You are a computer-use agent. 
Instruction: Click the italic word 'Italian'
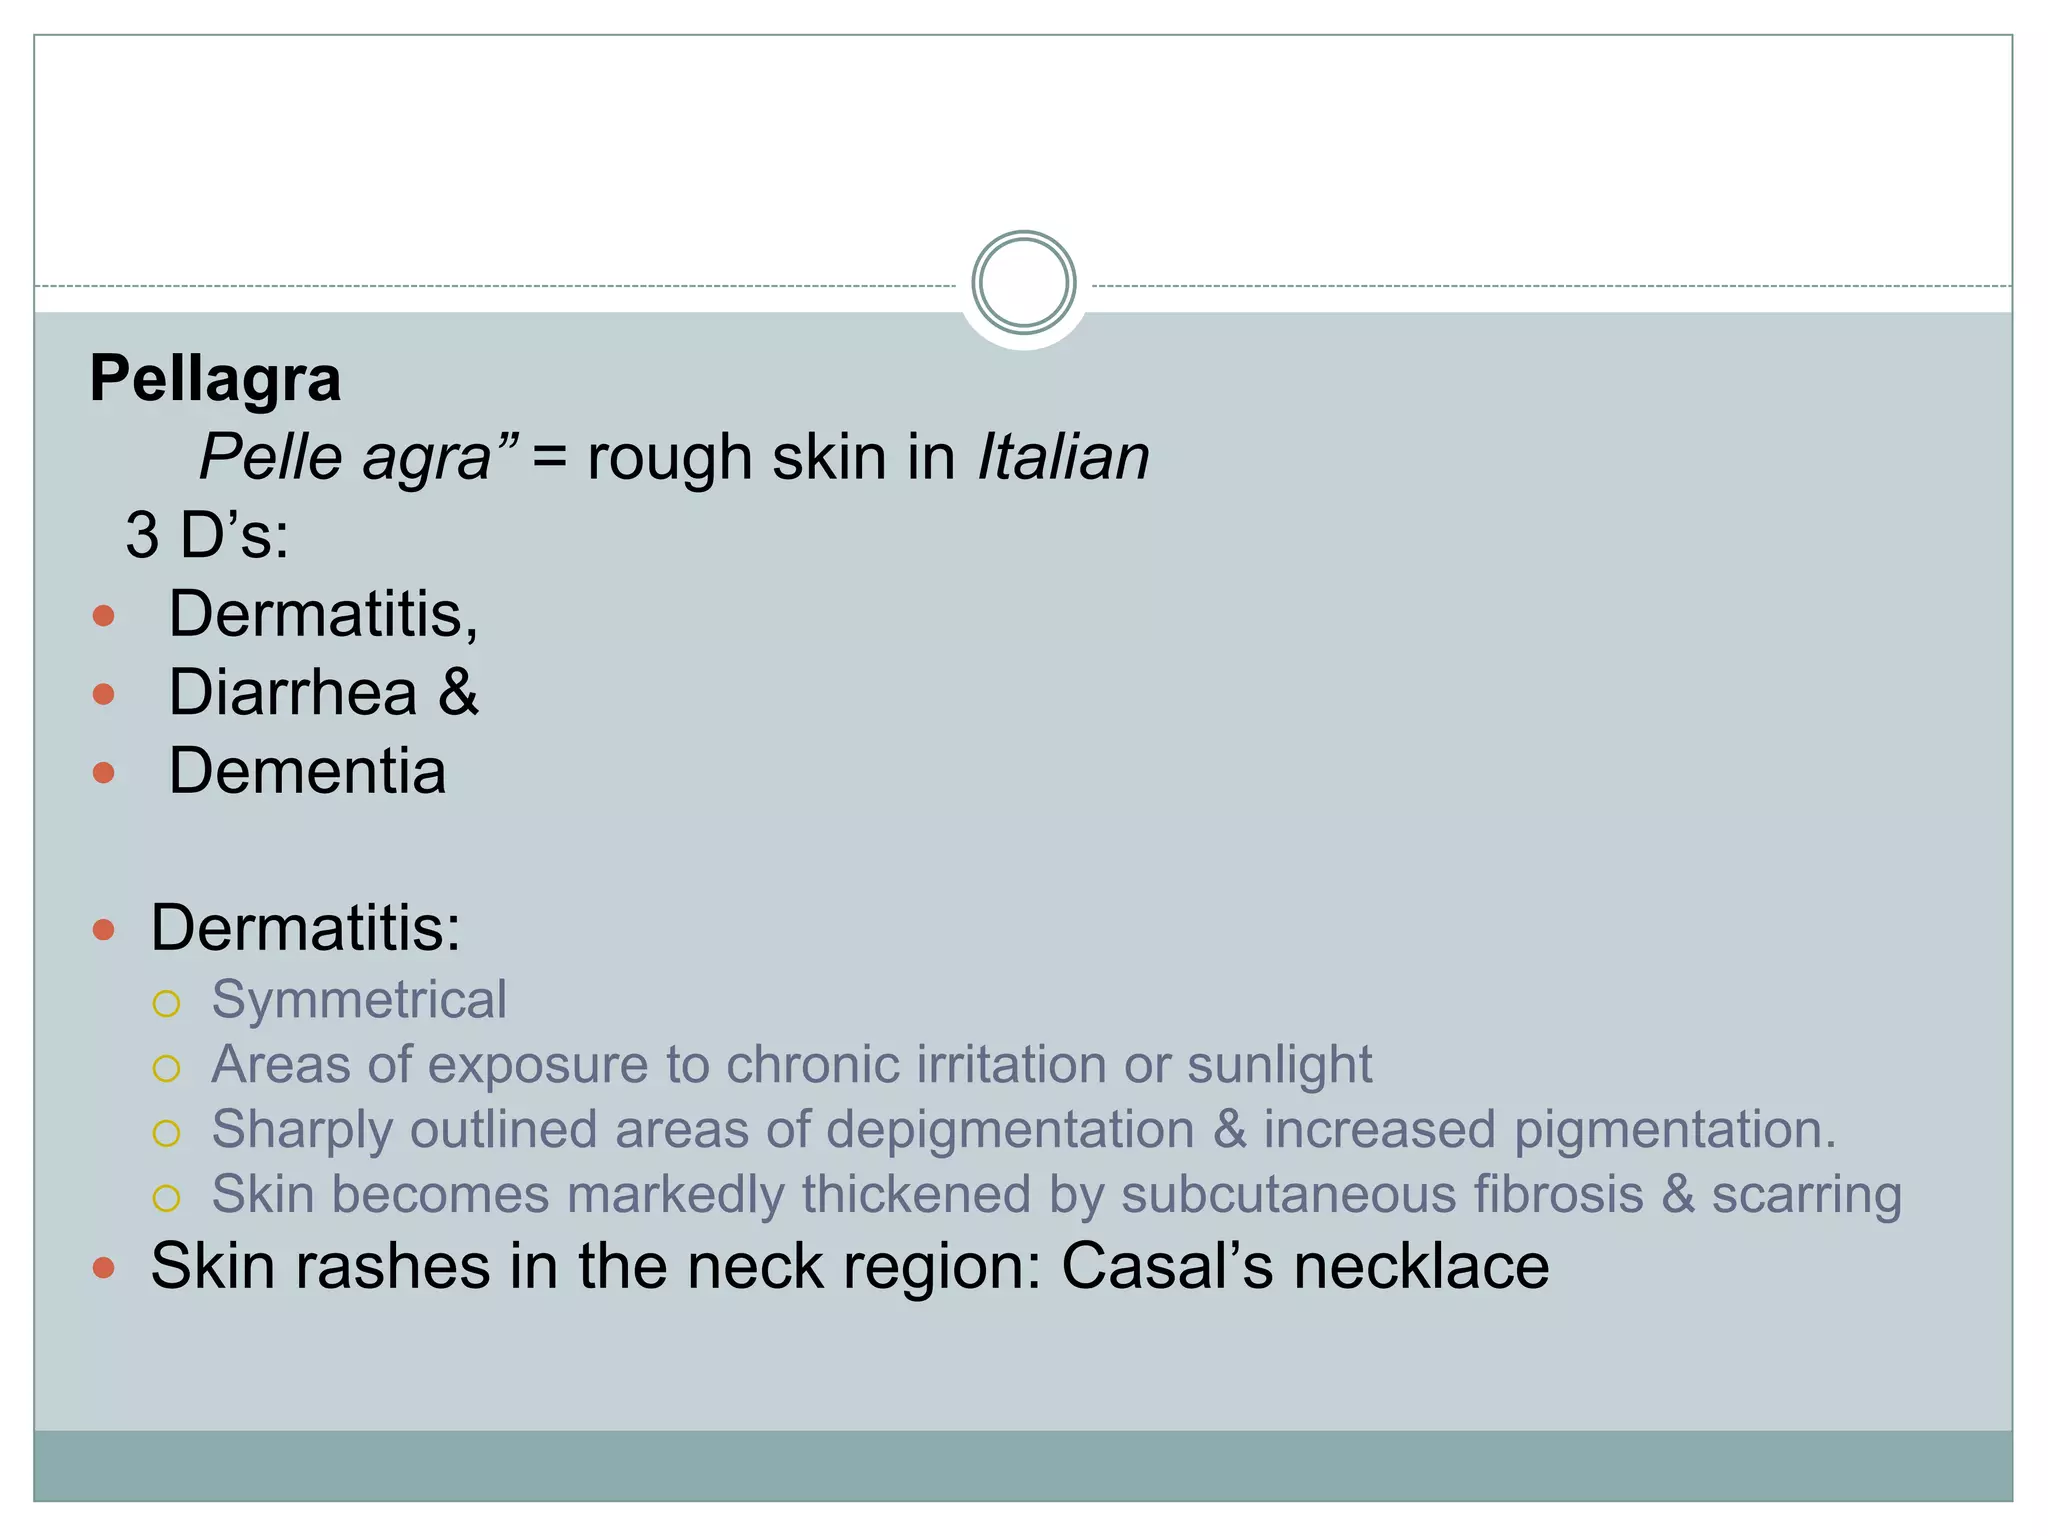pos(1063,458)
